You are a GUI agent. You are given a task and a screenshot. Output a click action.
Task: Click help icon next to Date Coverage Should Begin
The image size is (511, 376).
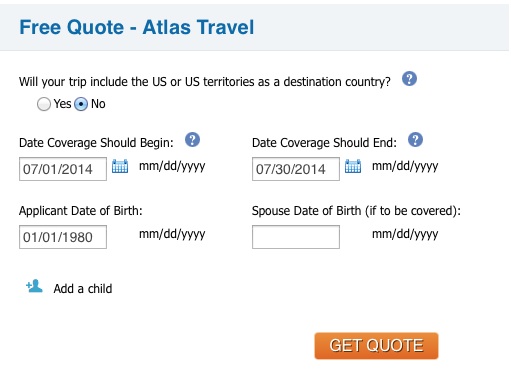pyautogui.click(x=192, y=139)
